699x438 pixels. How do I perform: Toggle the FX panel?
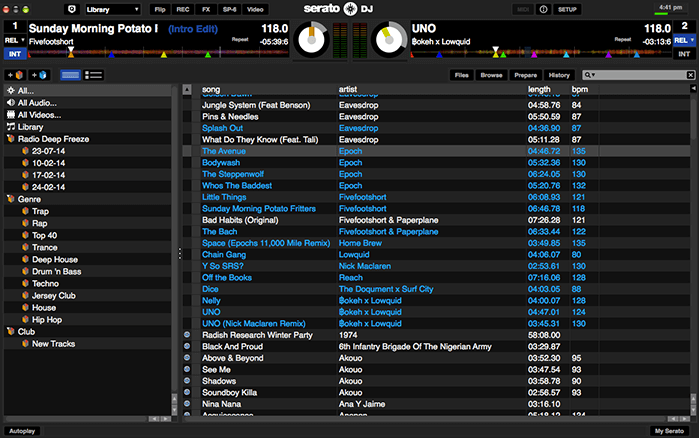click(206, 9)
